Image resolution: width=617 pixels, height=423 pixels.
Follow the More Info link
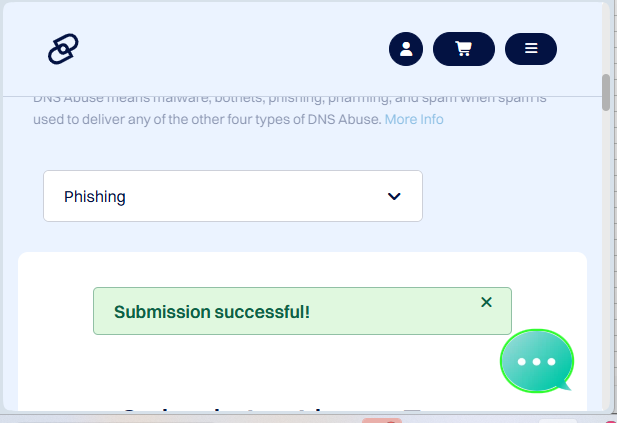coord(413,119)
